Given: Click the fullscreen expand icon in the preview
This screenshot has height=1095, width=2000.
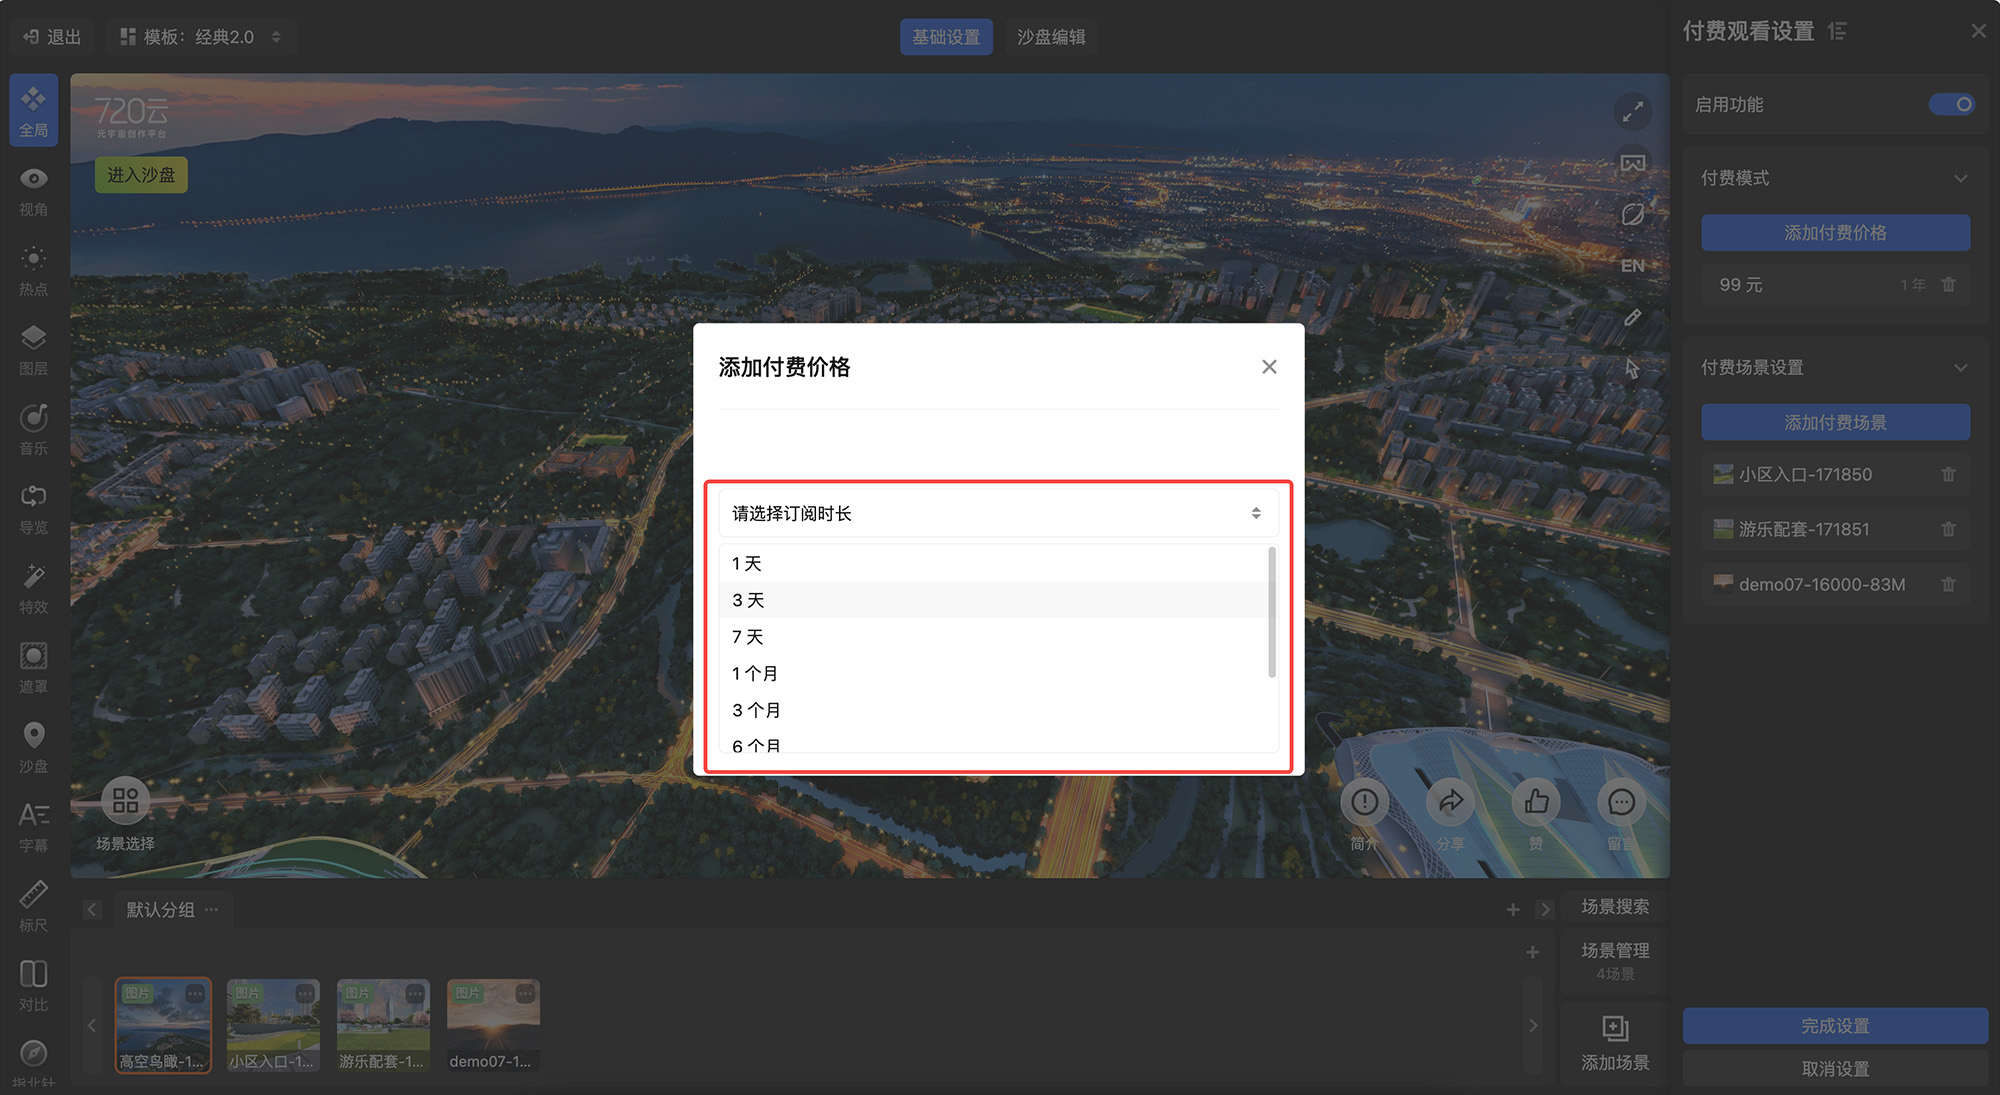Looking at the screenshot, I should point(1632,111).
